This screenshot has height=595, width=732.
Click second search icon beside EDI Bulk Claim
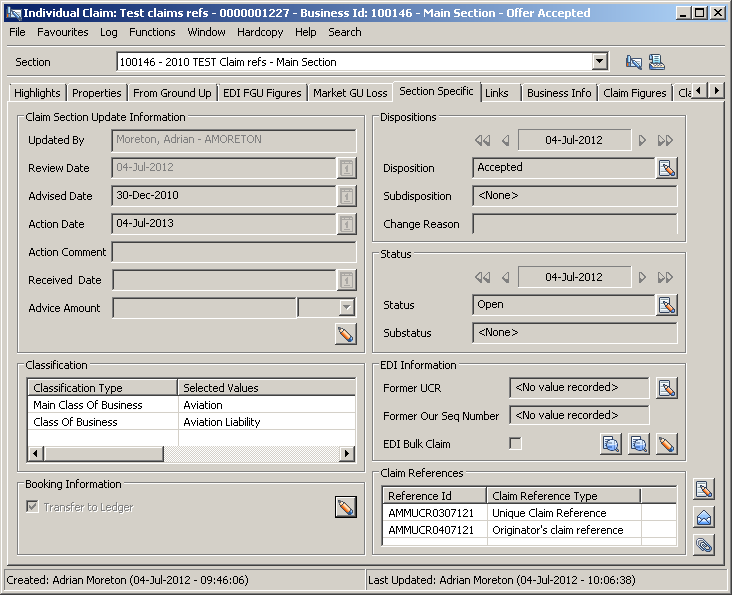pos(639,444)
